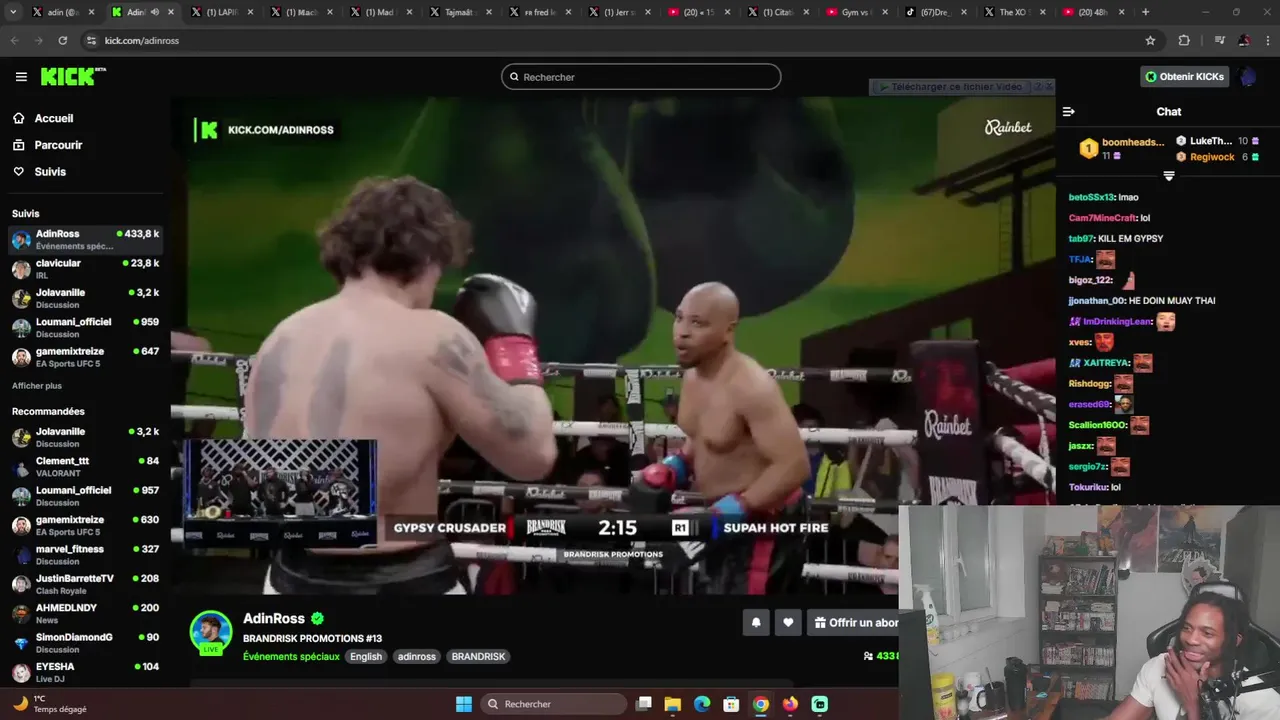Expand the gifter leaderboard down-arrow
Image resolution: width=1280 pixels, height=720 pixels.
click(x=1168, y=176)
